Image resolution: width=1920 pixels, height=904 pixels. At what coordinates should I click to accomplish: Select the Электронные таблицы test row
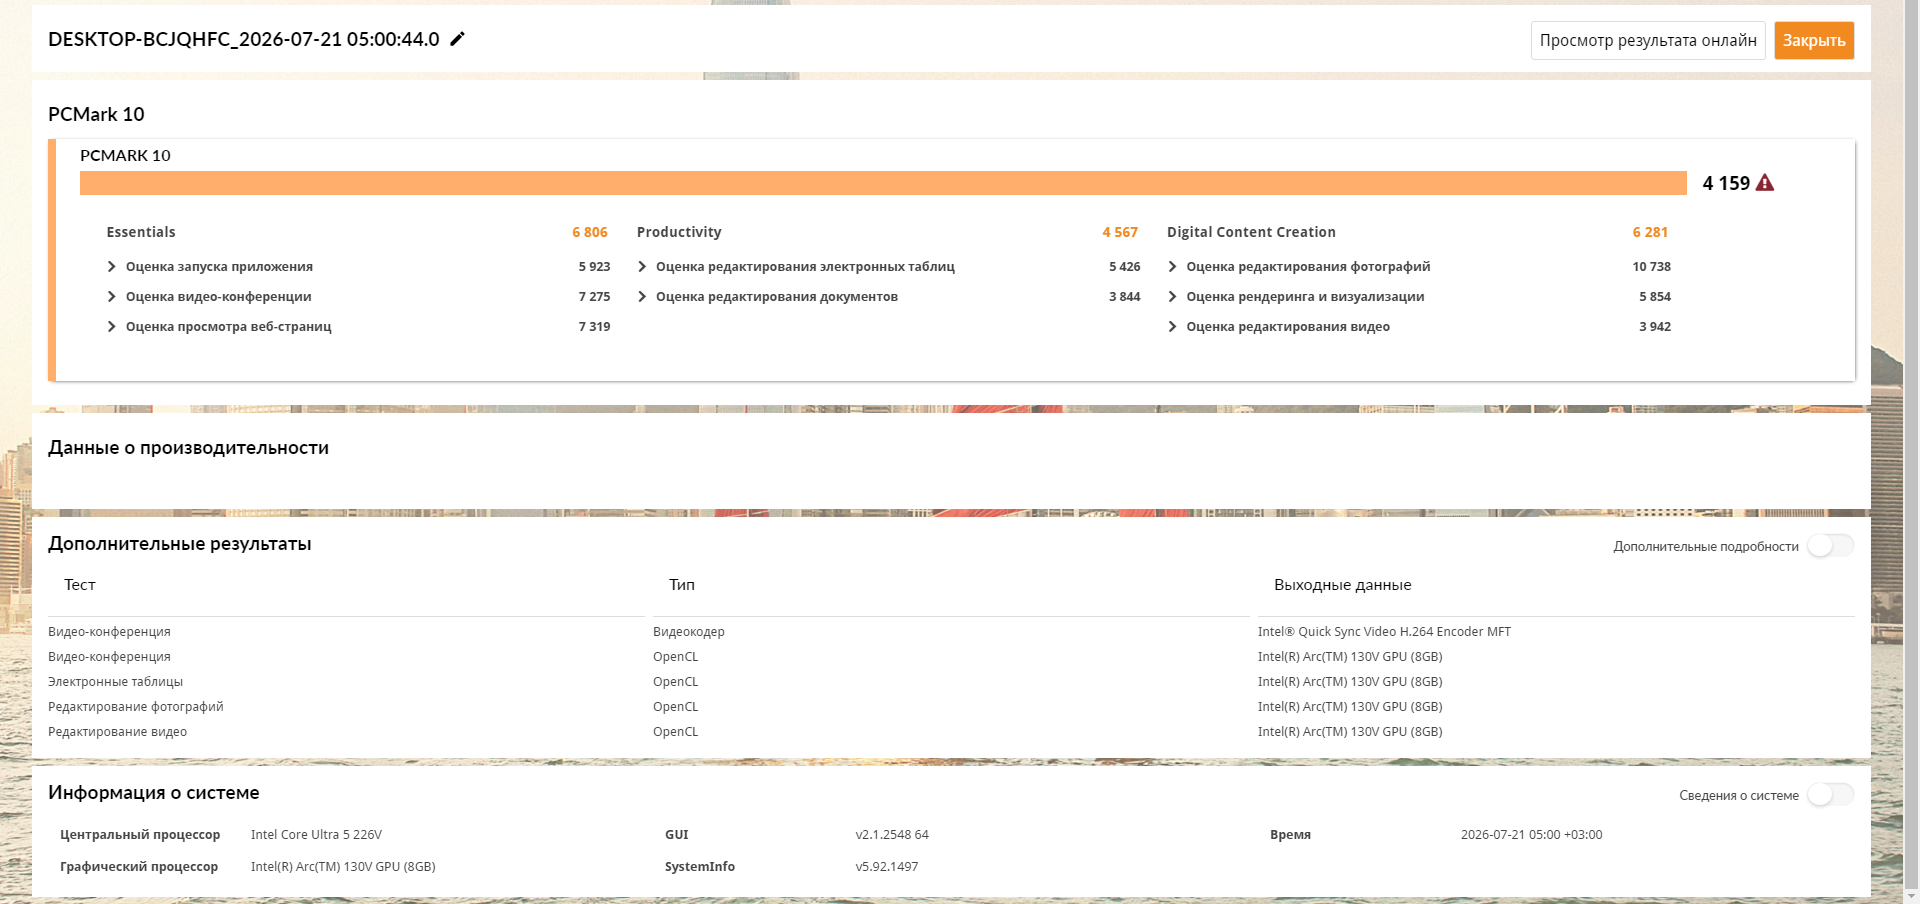[116, 682]
